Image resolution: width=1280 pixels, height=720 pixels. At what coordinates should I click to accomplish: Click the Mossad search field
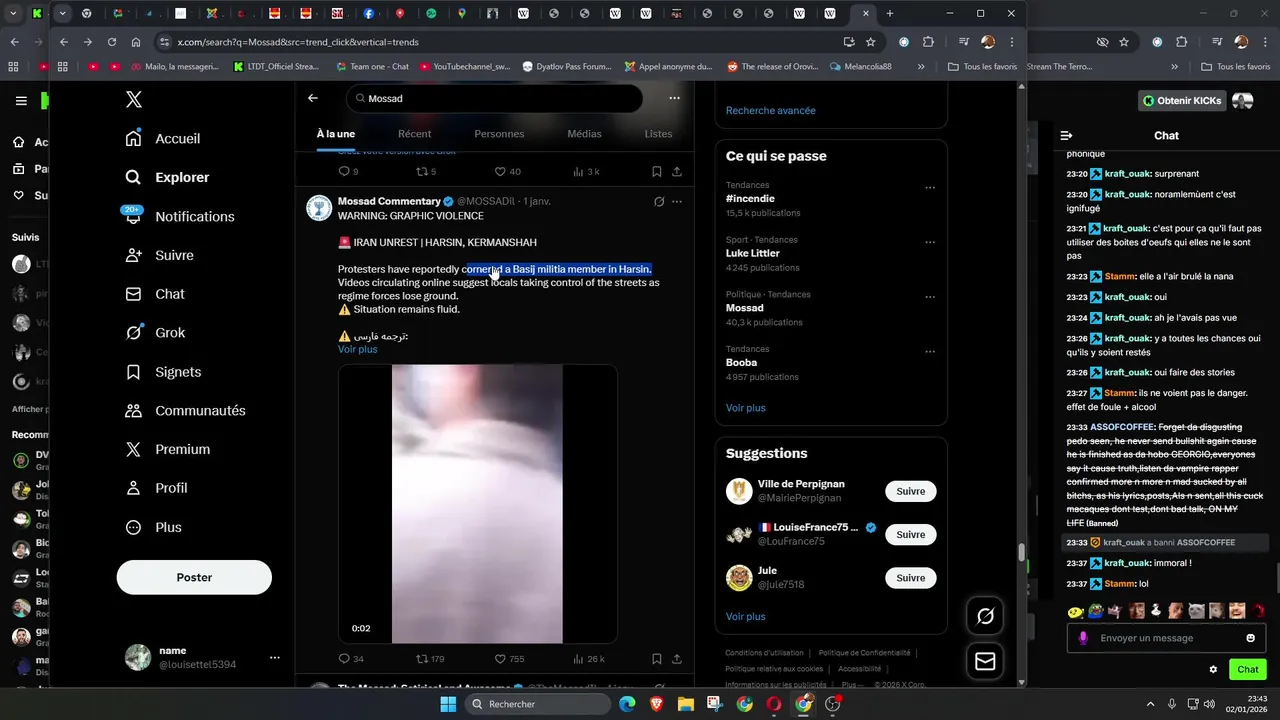[x=495, y=99]
